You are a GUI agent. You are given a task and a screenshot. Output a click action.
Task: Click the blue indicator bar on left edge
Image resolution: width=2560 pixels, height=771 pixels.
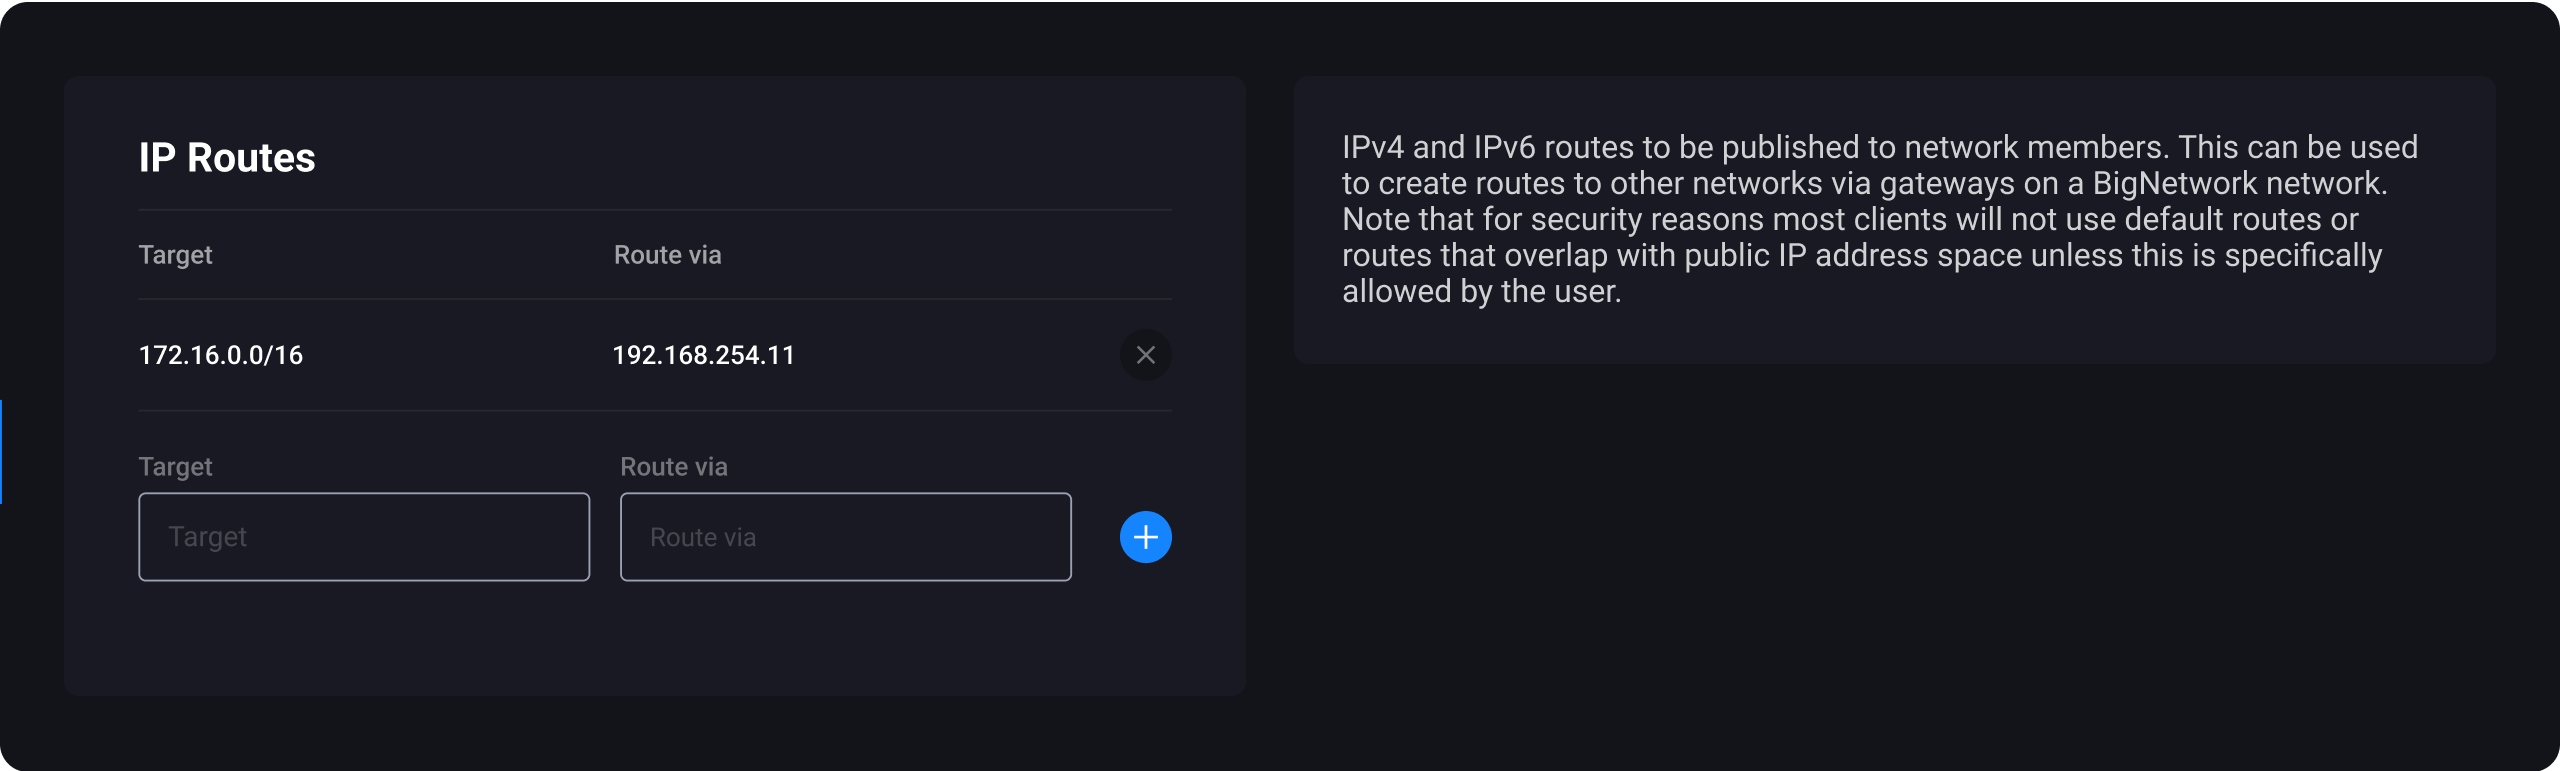click(x=4, y=452)
